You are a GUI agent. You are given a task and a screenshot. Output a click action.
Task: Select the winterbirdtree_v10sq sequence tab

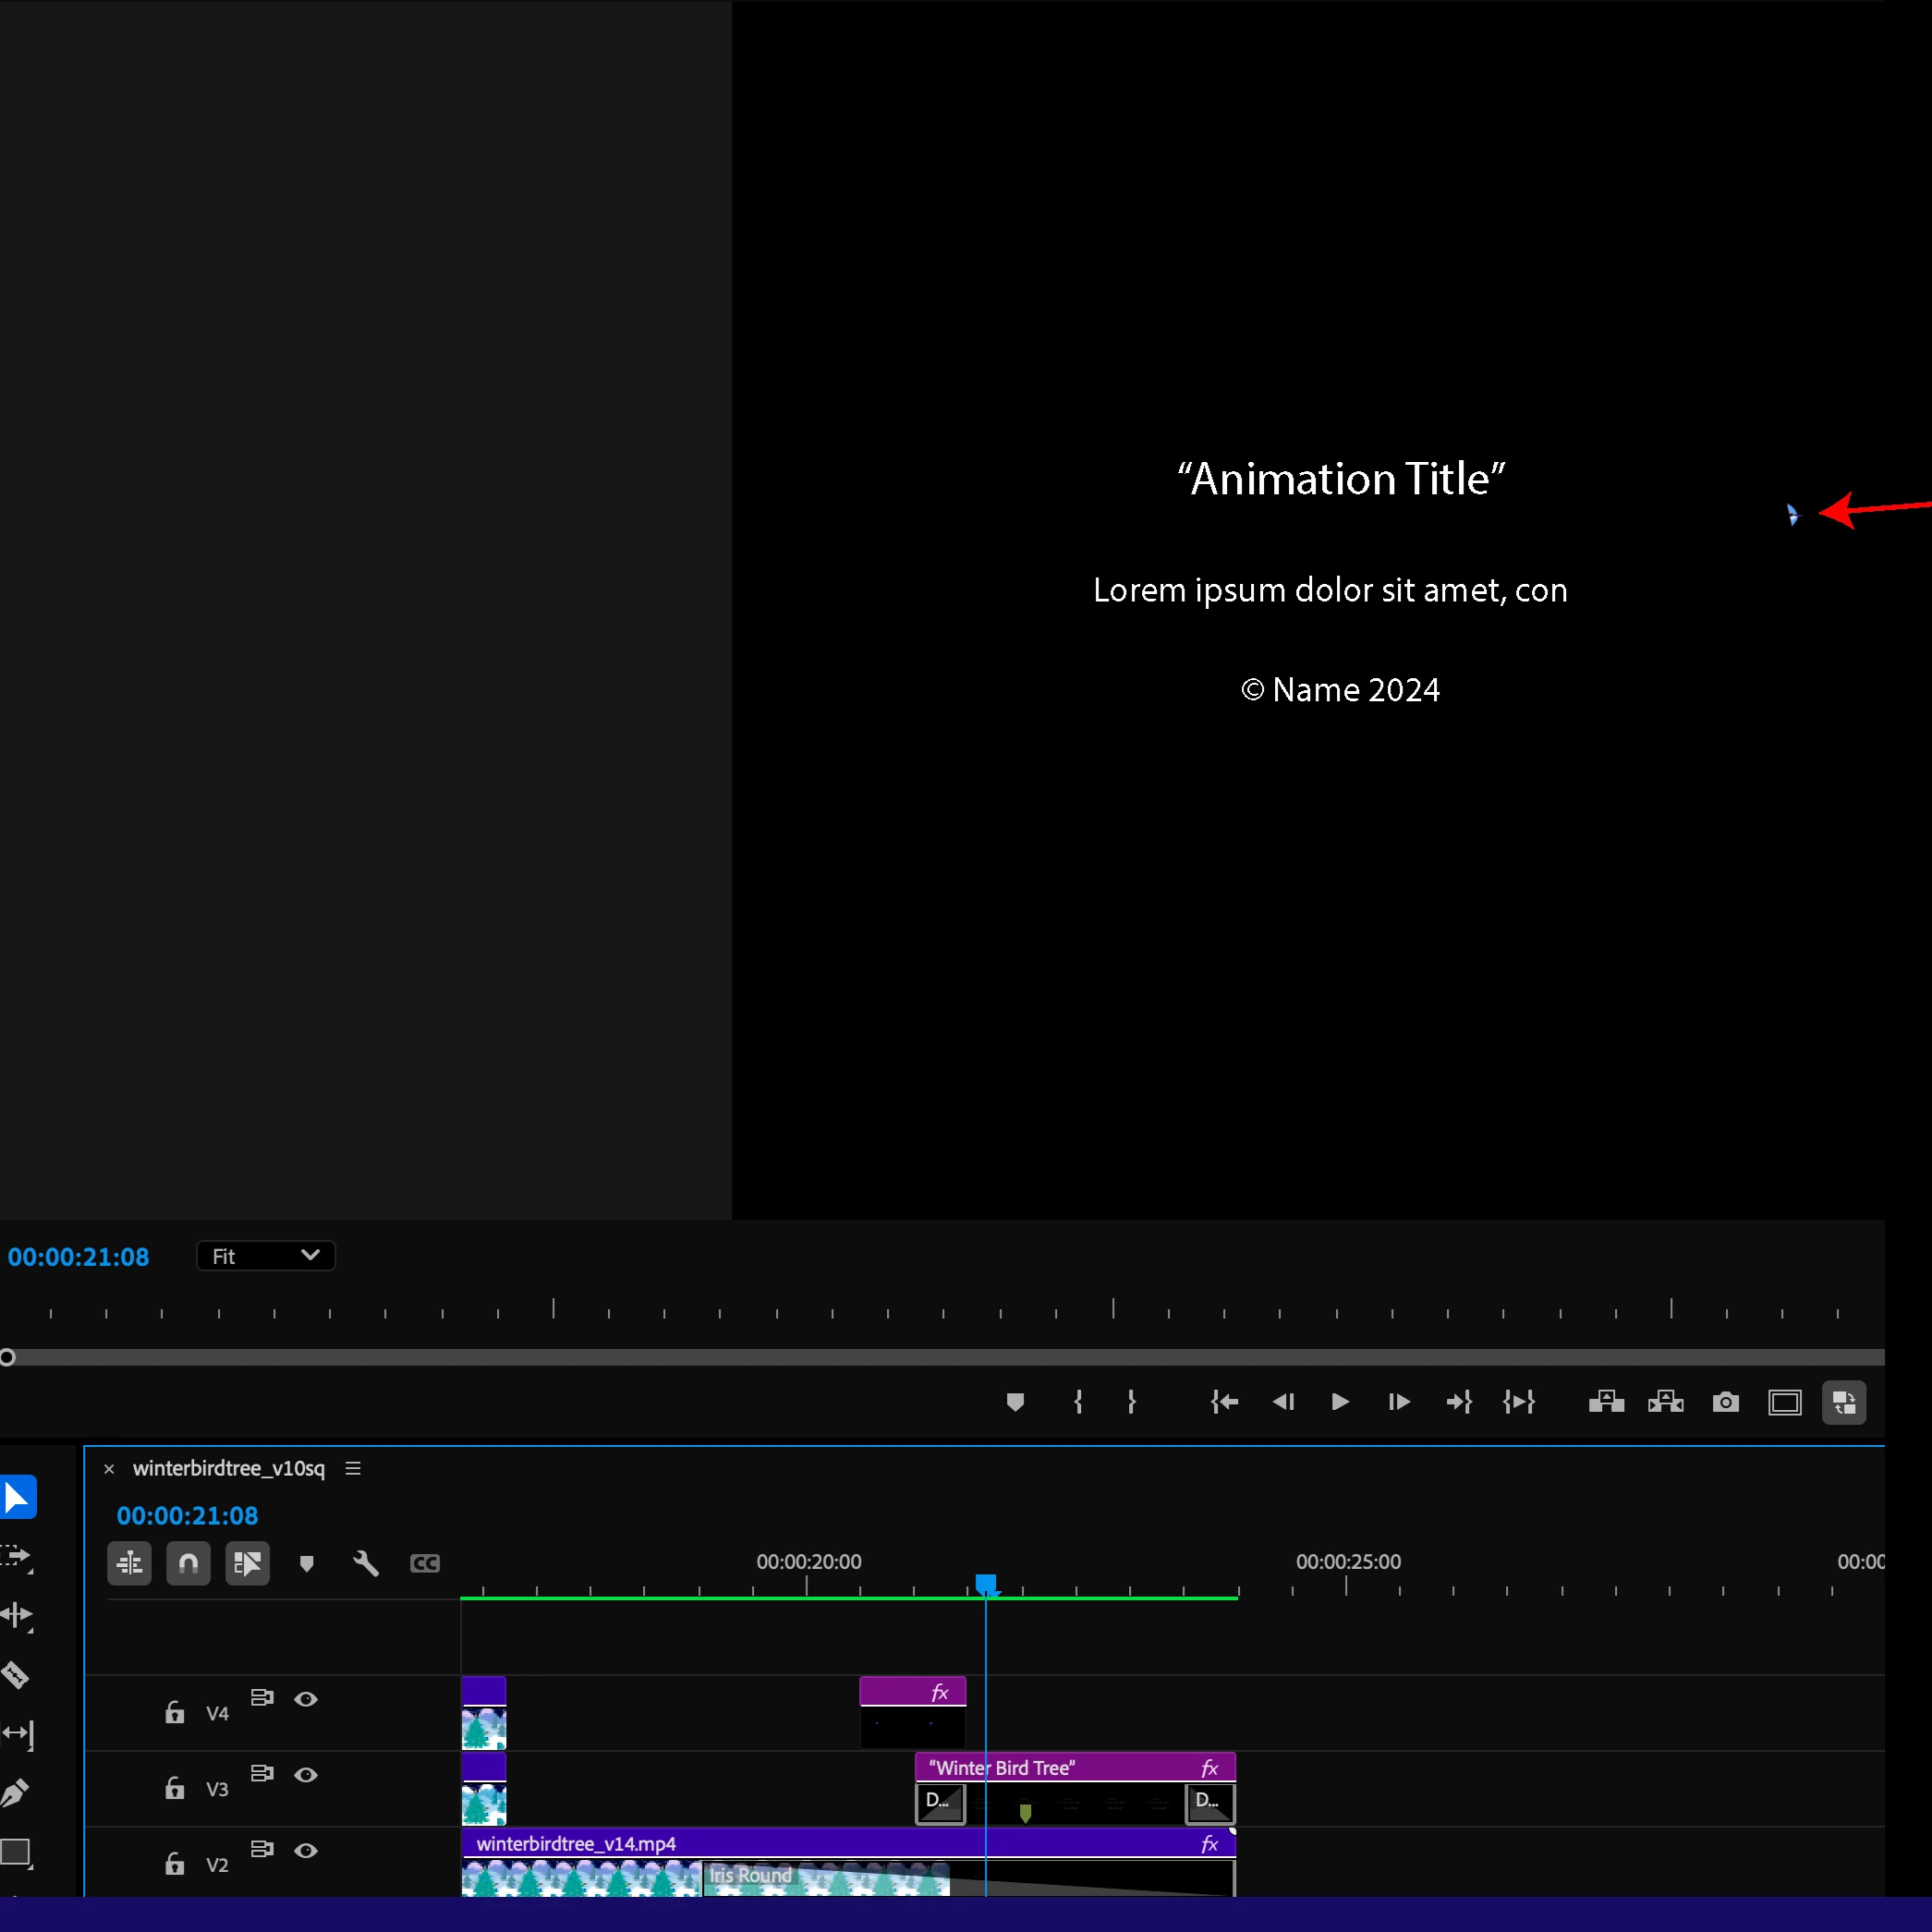(x=228, y=1468)
